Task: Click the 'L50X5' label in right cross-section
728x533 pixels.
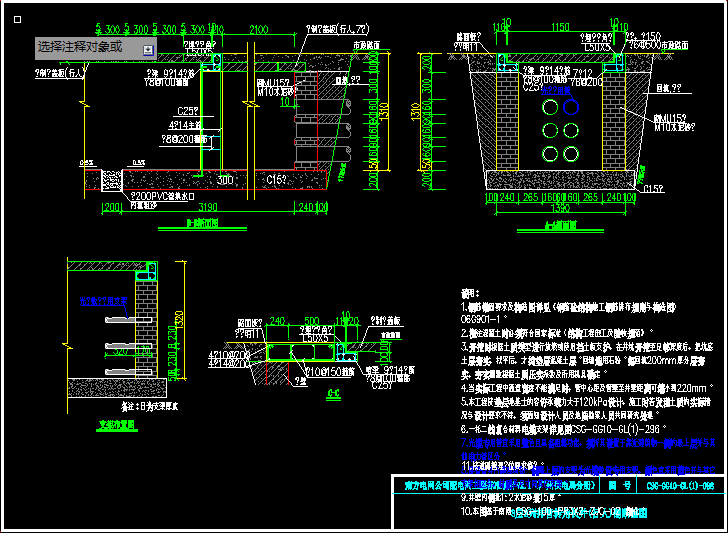Action: point(599,46)
